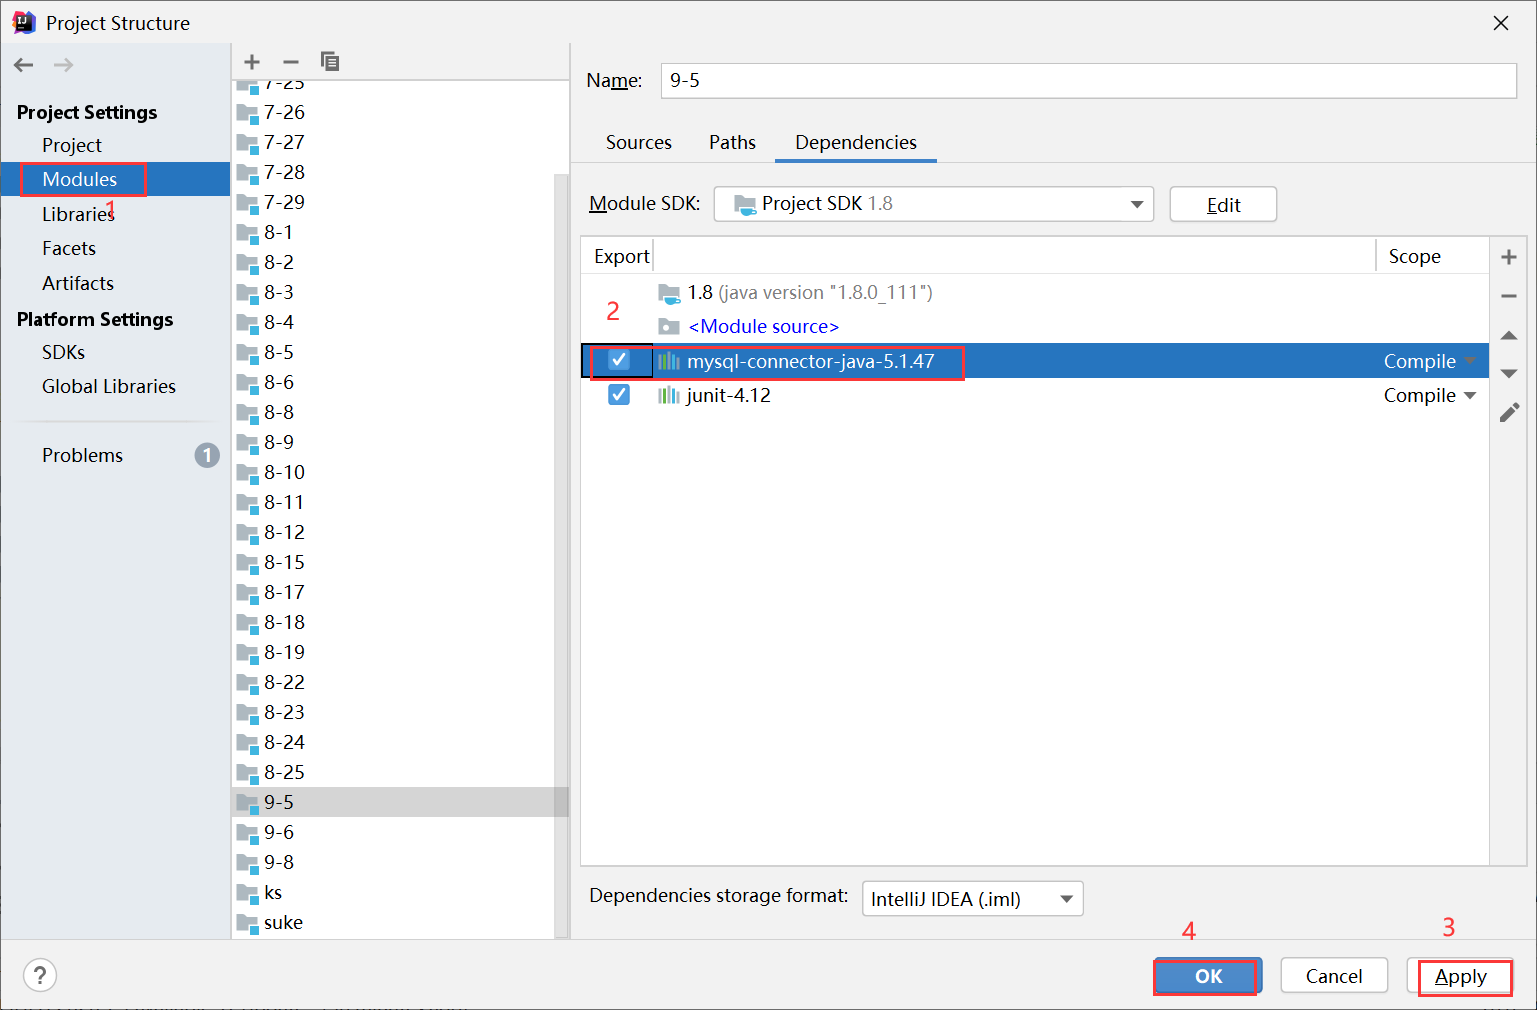Toggle export checkbox for mysql-connector-java-5.1.47
Viewport: 1537px width, 1010px height.
(619, 360)
